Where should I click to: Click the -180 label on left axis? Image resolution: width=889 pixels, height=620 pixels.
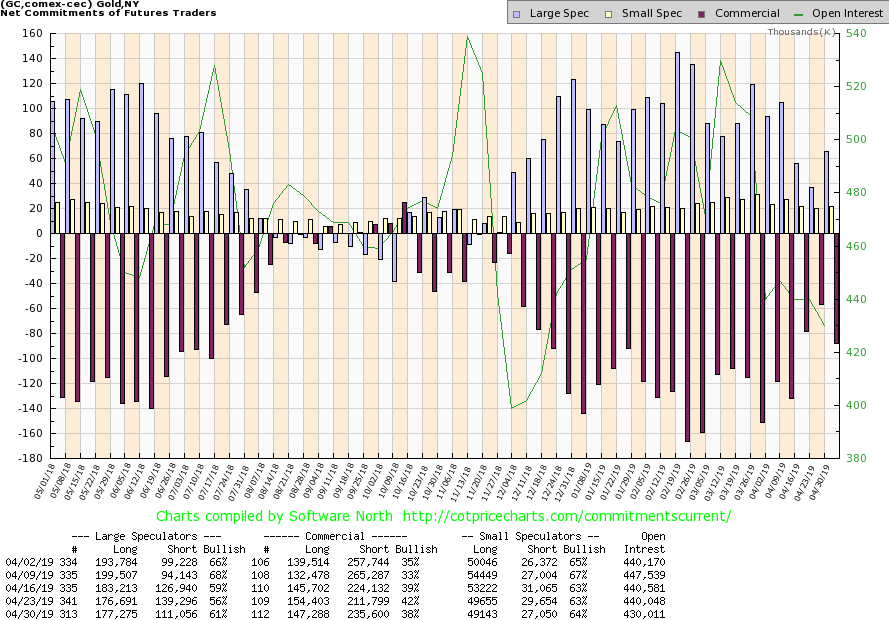point(27,458)
